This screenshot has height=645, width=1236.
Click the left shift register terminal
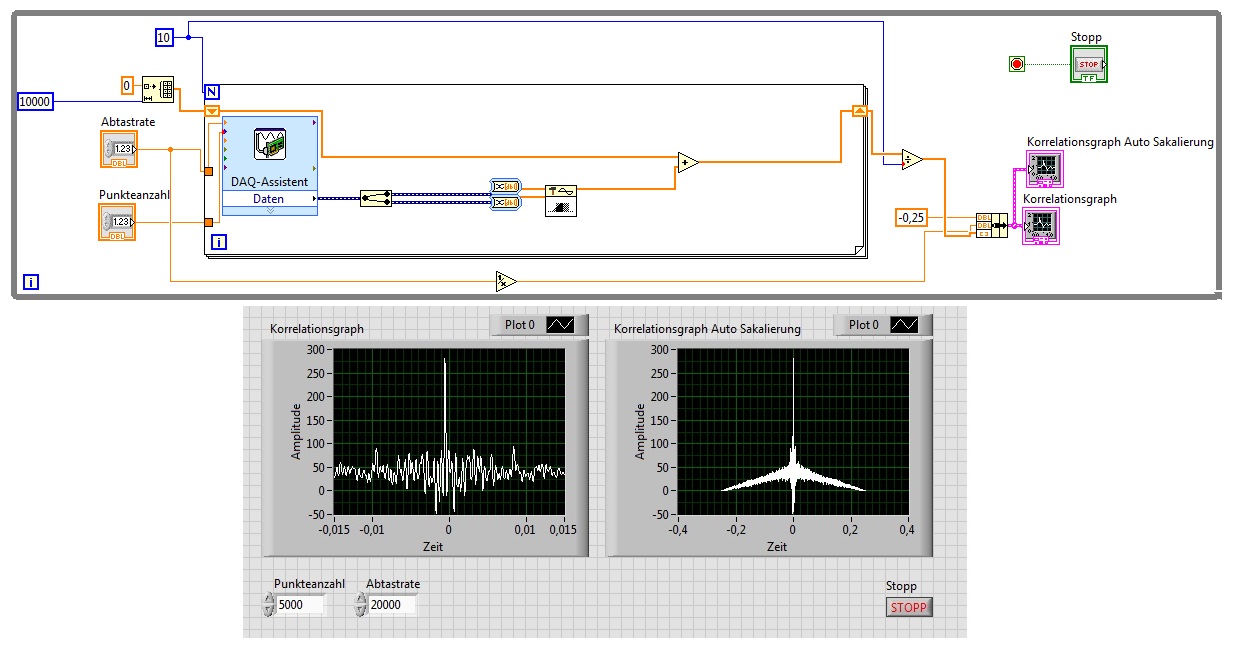[212, 111]
